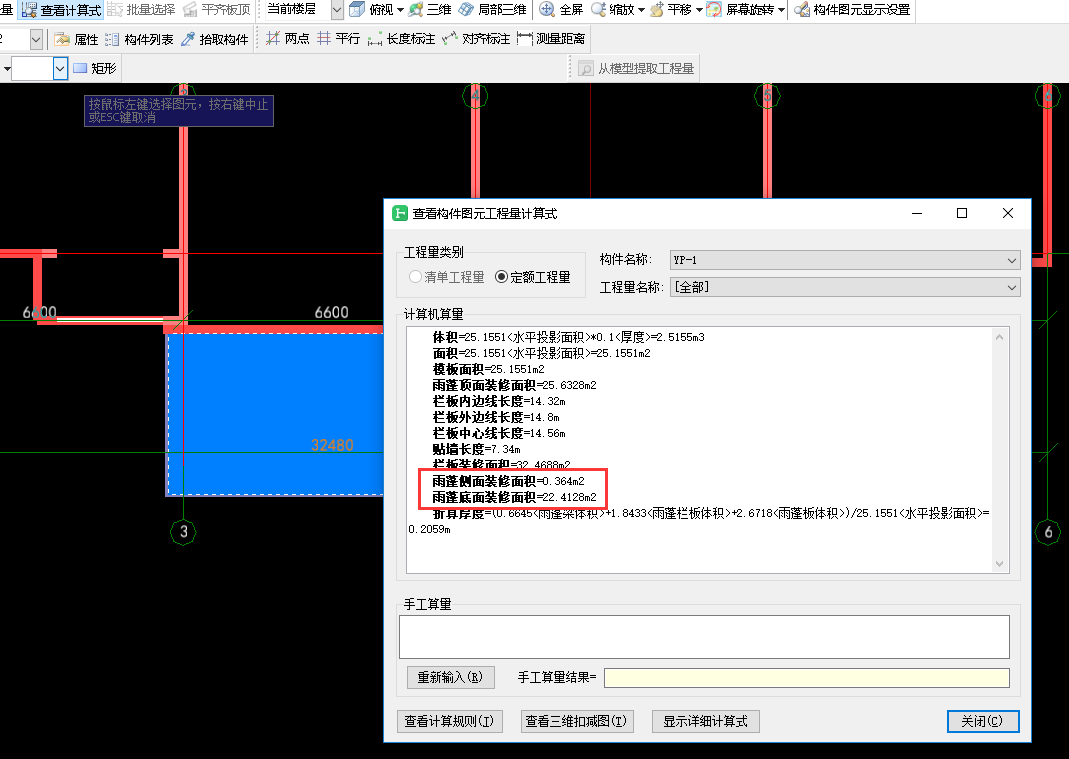
Task: Open the 工程量名称 [全部] dropdown
Action: (845, 287)
